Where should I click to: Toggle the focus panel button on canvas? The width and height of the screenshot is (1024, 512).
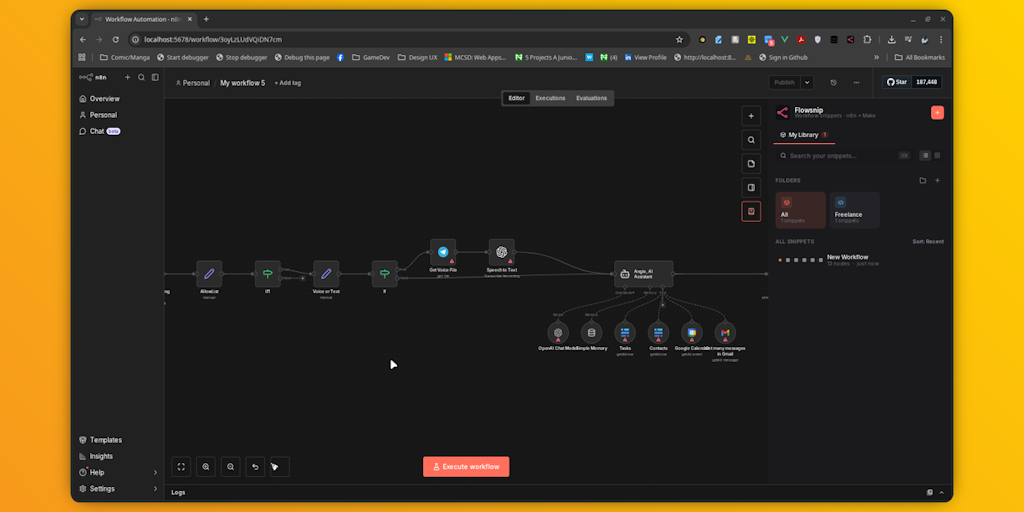click(x=751, y=187)
